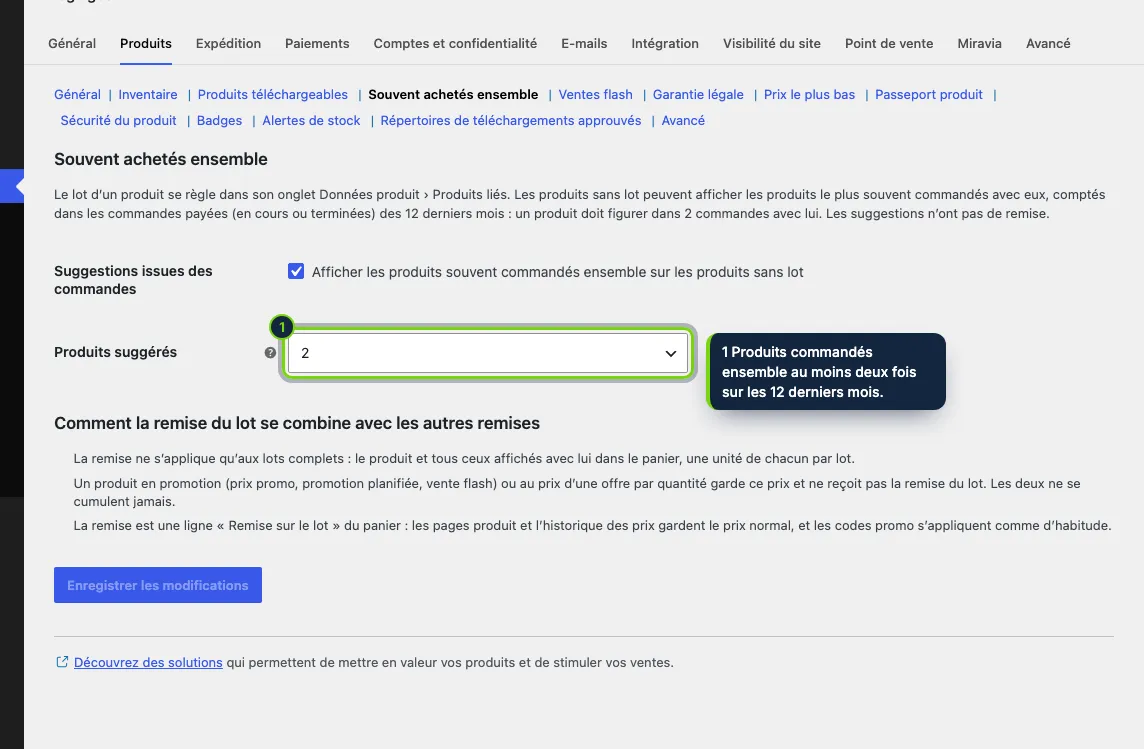1144x749 pixels.
Task: Uncheck Afficher les produits souvent commandés checkbox
Action: [295, 271]
